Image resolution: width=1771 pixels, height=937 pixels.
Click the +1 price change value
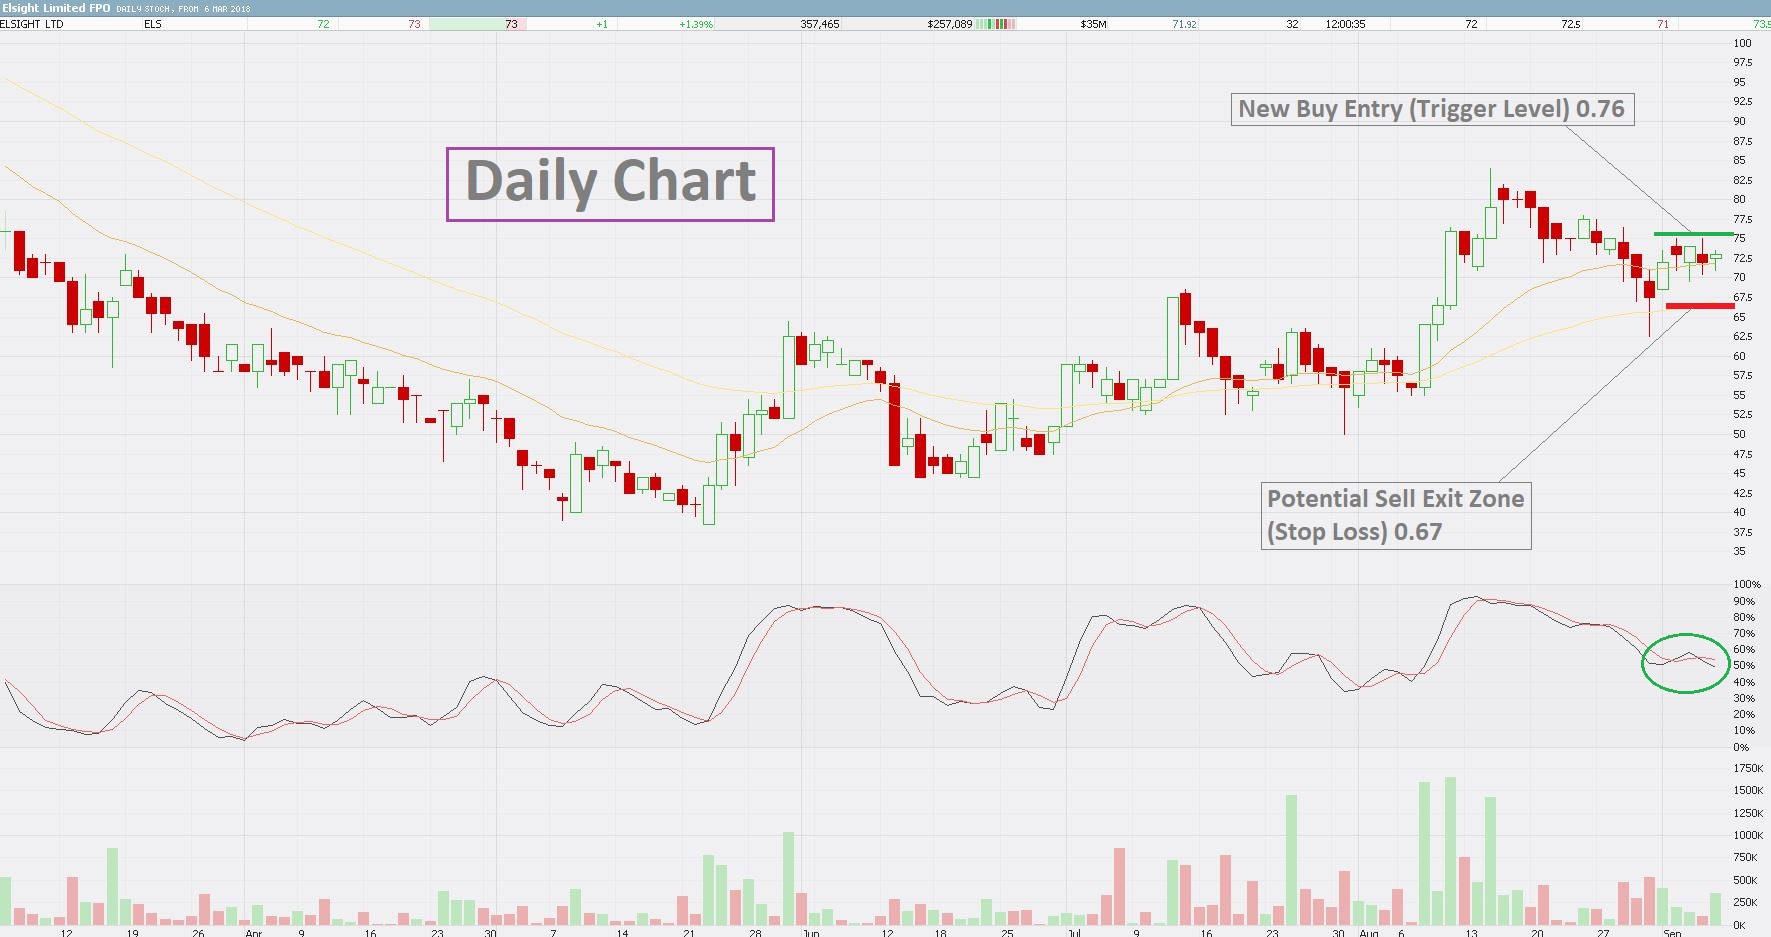602,24
